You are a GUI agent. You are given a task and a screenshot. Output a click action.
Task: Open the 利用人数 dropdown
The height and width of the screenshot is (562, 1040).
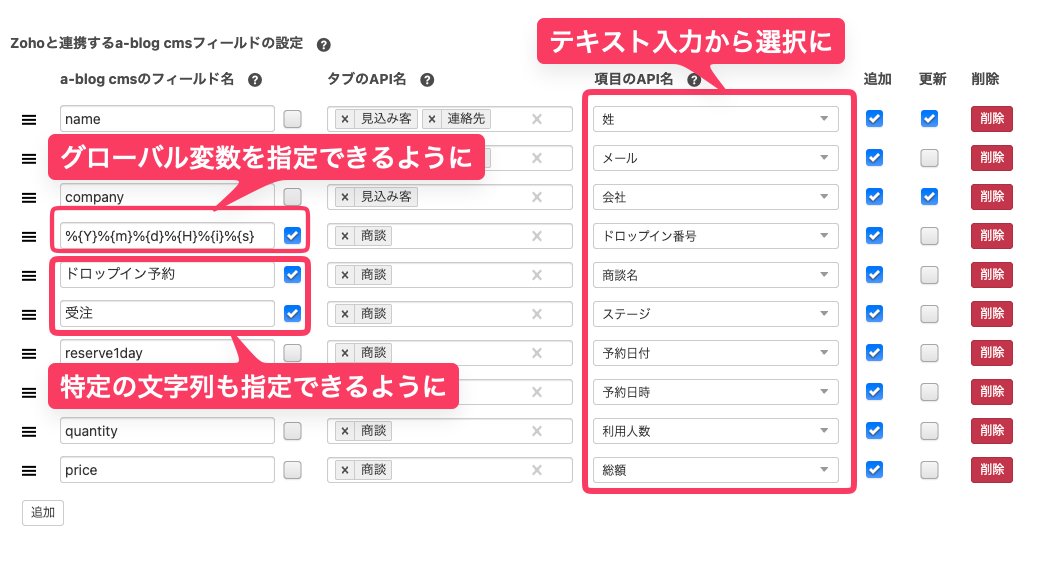click(x=716, y=431)
